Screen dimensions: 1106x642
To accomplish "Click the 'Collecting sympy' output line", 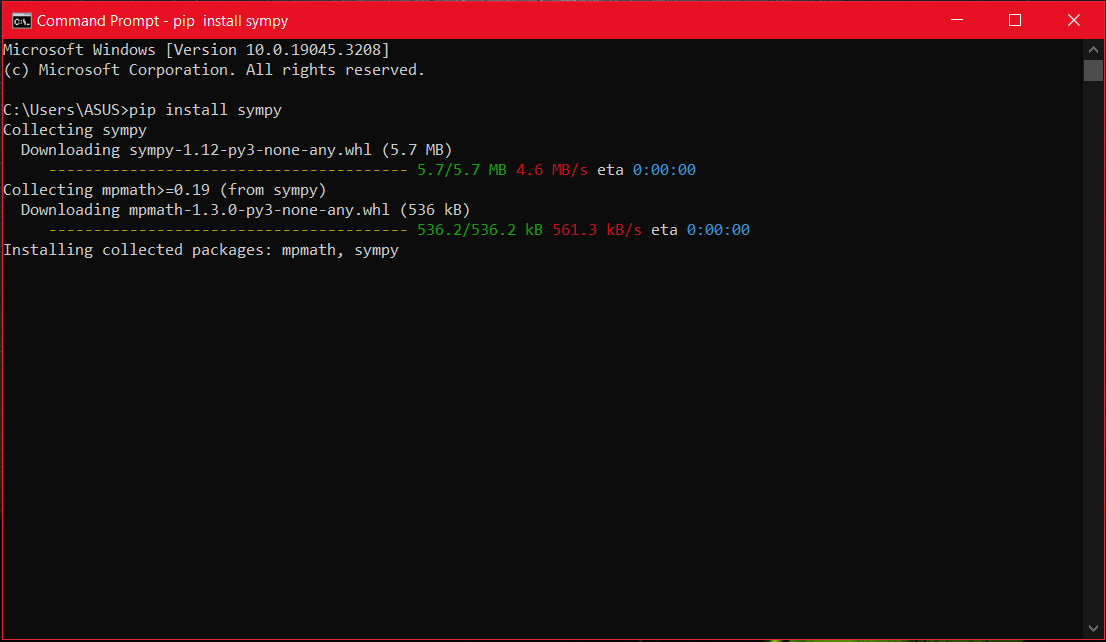I will [75, 129].
